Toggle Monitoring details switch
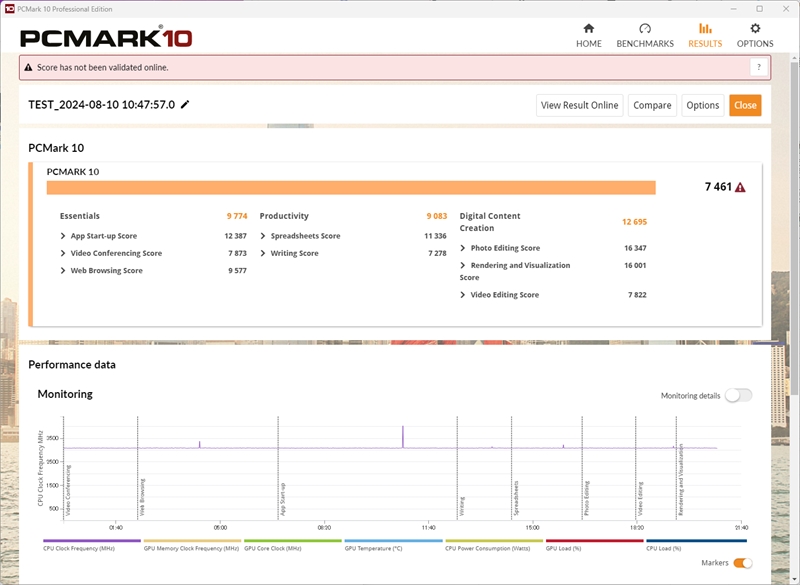800x585 pixels. point(738,395)
